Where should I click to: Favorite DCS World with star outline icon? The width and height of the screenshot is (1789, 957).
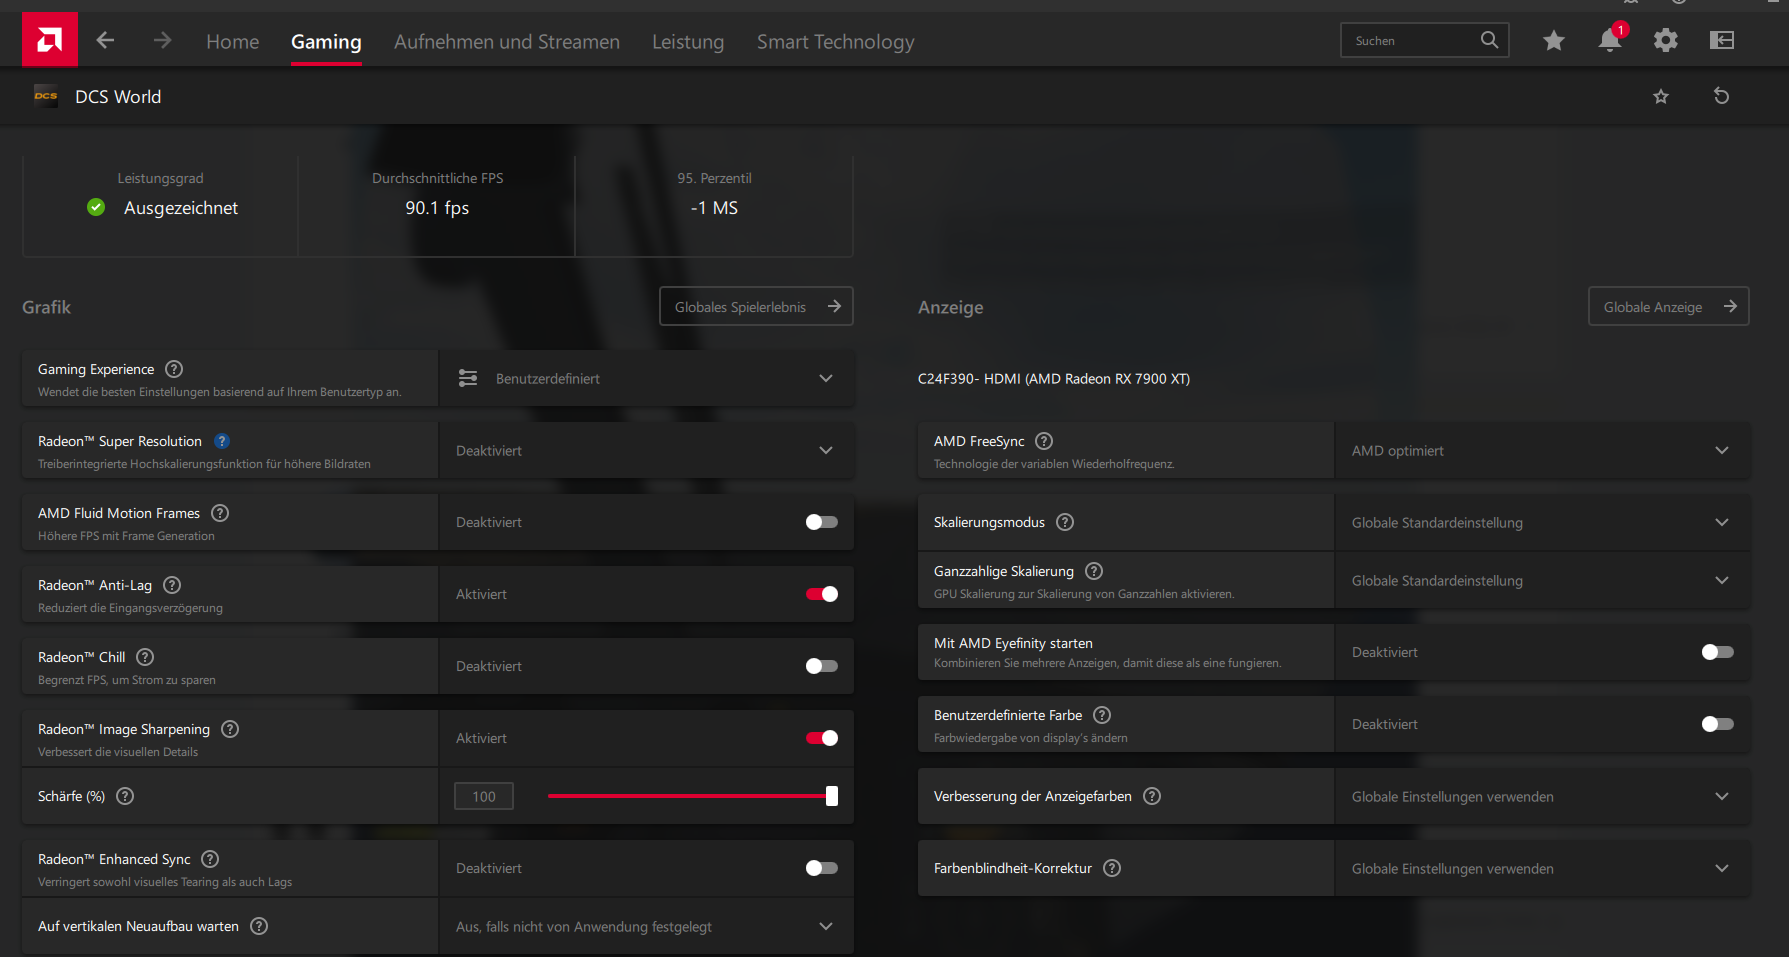[1661, 96]
